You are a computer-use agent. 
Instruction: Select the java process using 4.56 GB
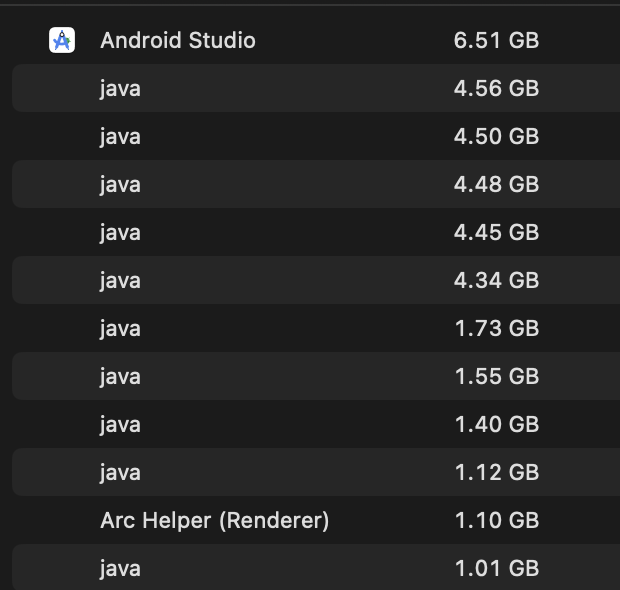120,89
